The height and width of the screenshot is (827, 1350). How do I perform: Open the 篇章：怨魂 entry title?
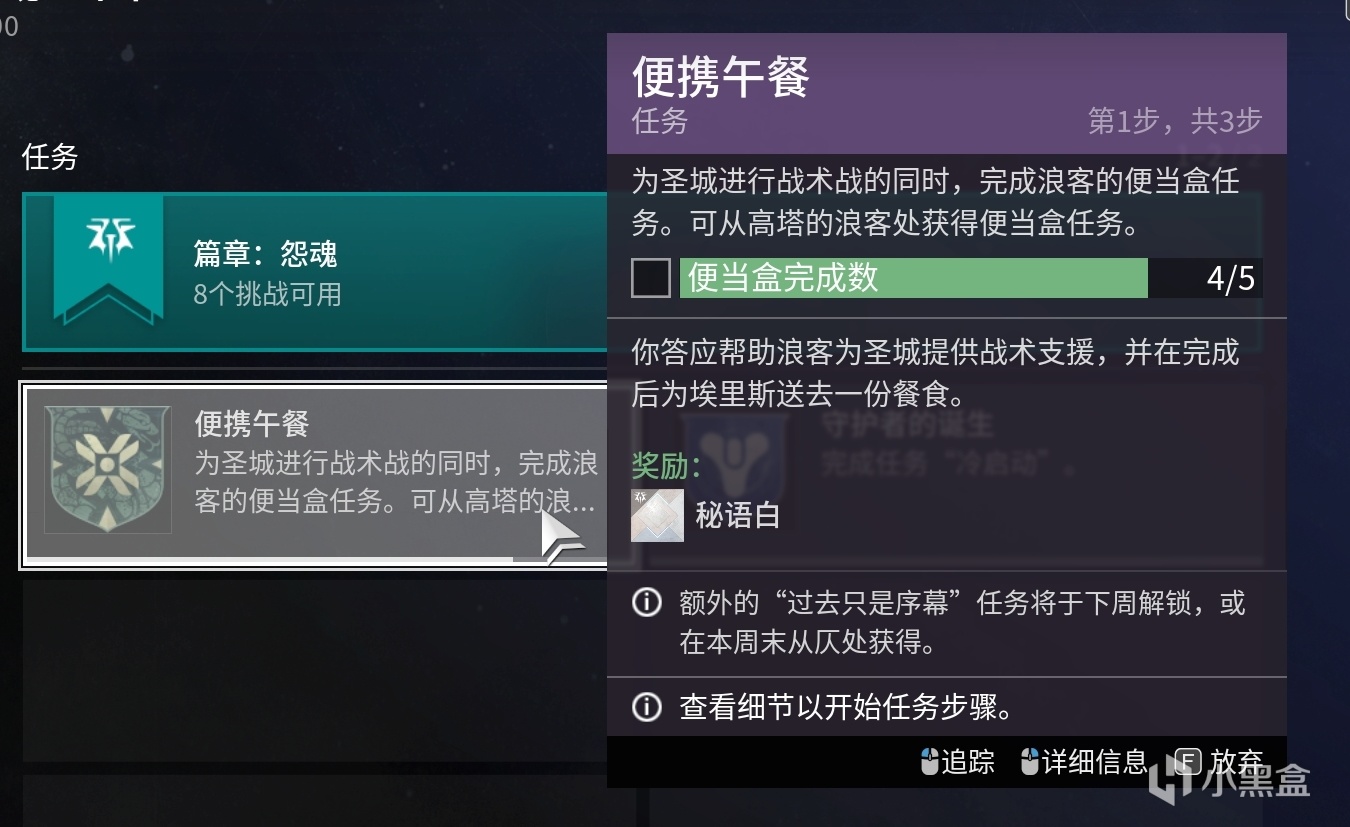265,254
